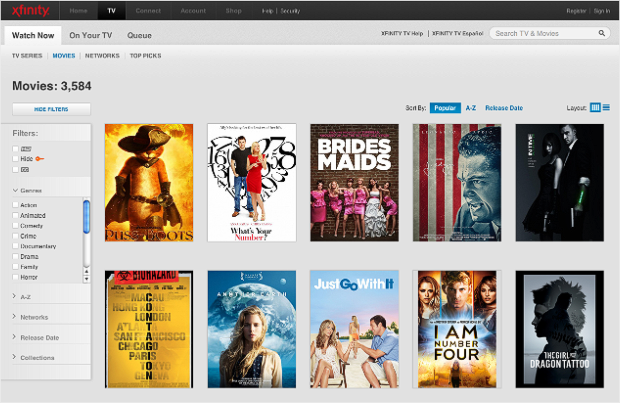Open the dark In Time poster
This screenshot has width=620, height=403.
point(560,182)
